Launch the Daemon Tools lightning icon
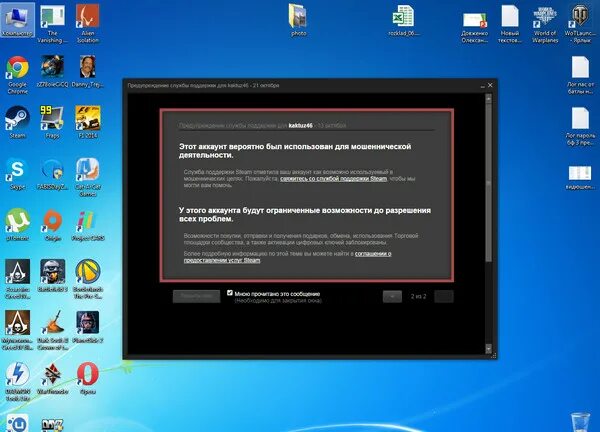The height and width of the screenshot is (432, 600). coord(18,381)
